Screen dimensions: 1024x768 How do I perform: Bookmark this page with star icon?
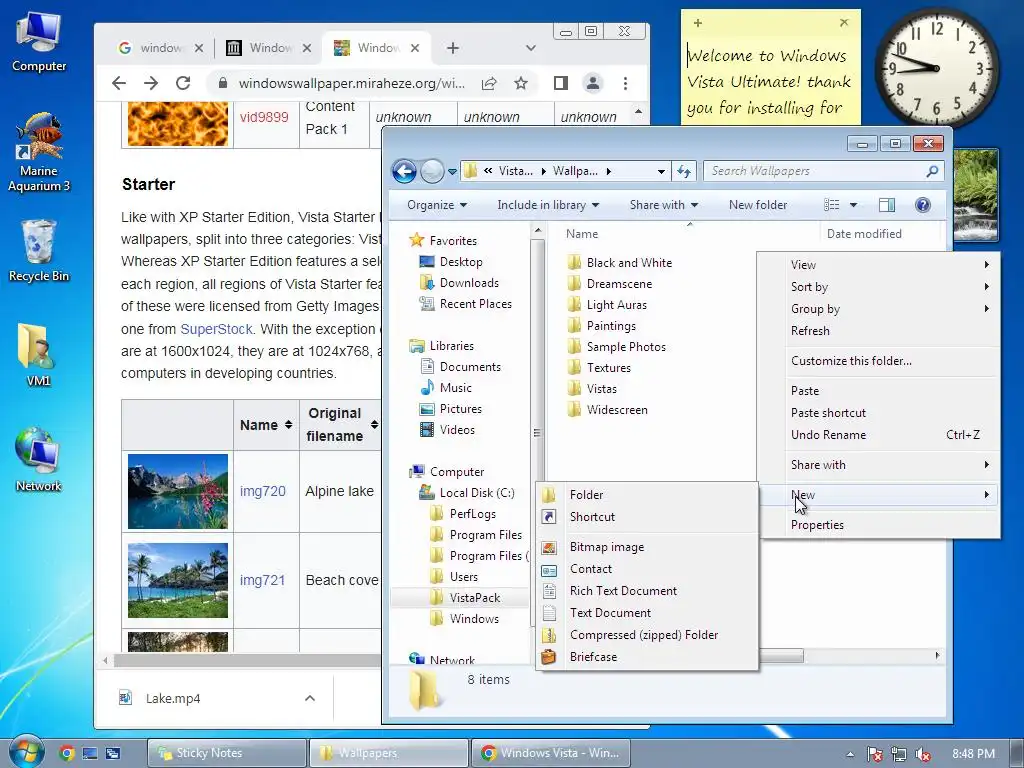pos(520,83)
